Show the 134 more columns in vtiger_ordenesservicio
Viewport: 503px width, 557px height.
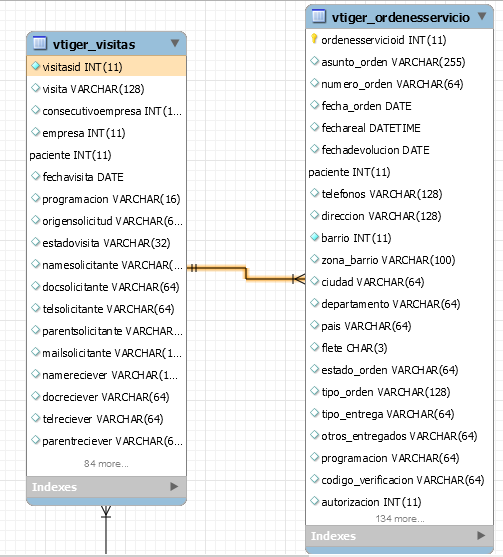[x=400, y=519]
